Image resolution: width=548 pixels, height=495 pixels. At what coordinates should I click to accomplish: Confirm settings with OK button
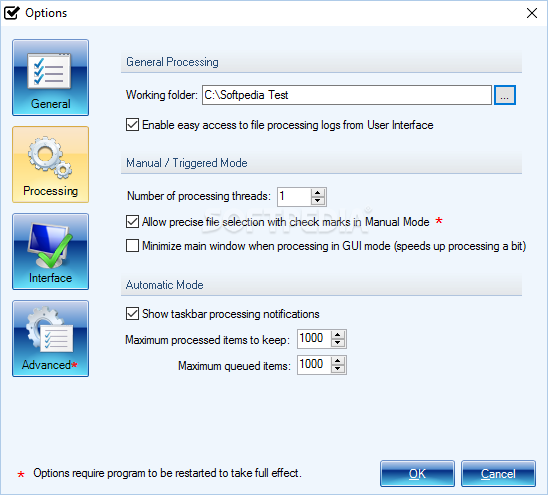(x=417, y=474)
